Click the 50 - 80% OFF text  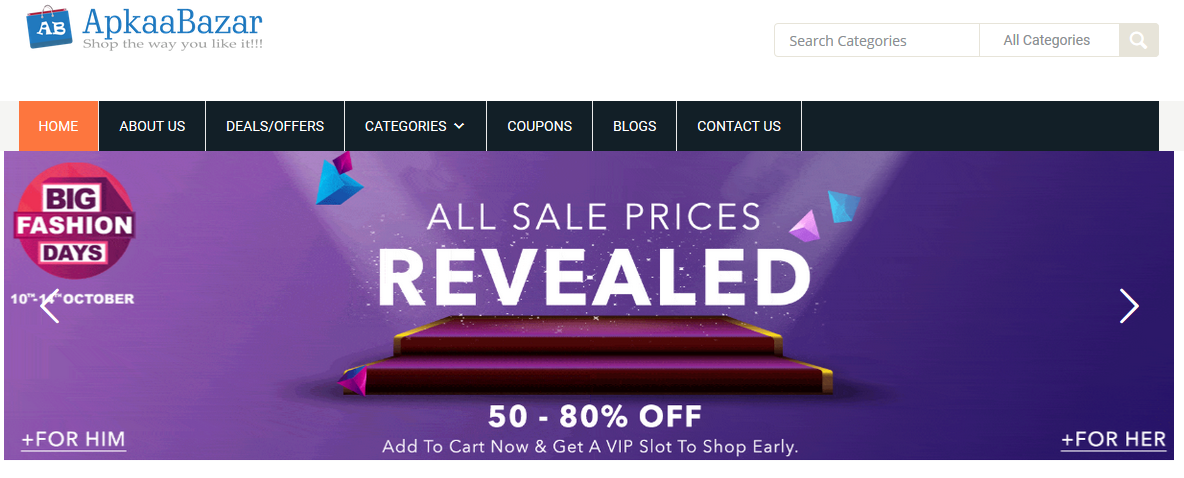595,416
